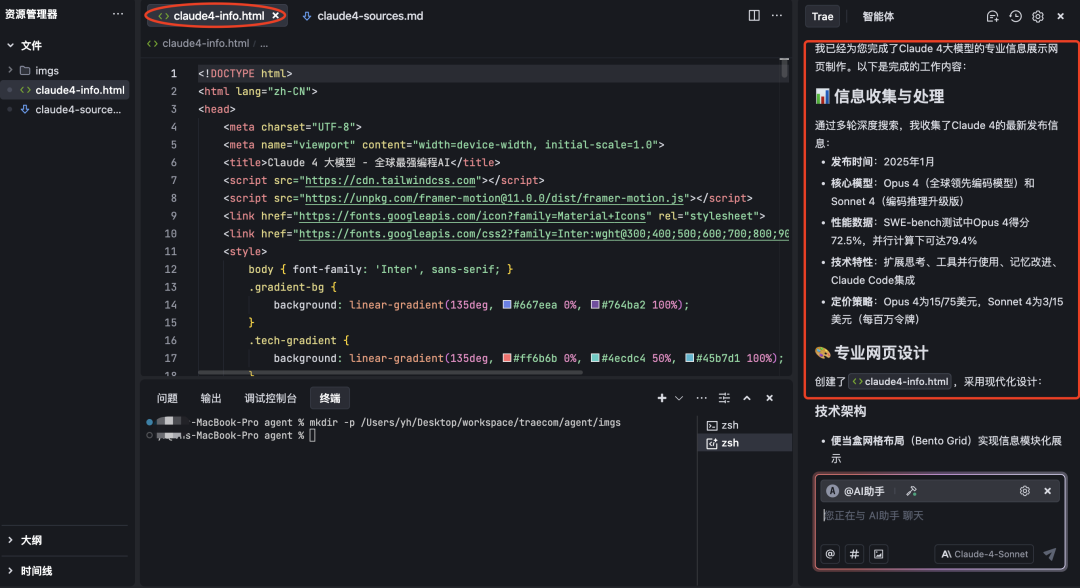Click the title tag on line 6
This screenshot has height=588, width=1080.
[x=362, y=162]
